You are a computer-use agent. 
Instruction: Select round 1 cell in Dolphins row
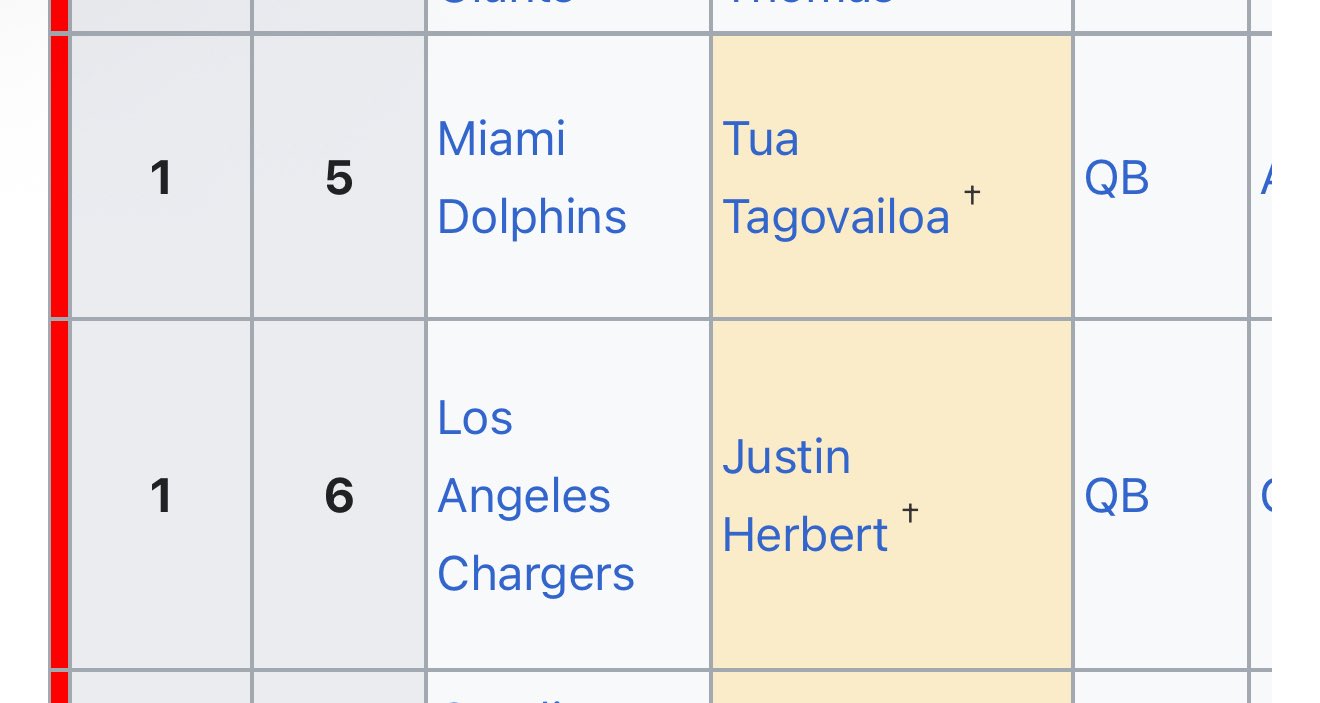click(x=160, y=177)
